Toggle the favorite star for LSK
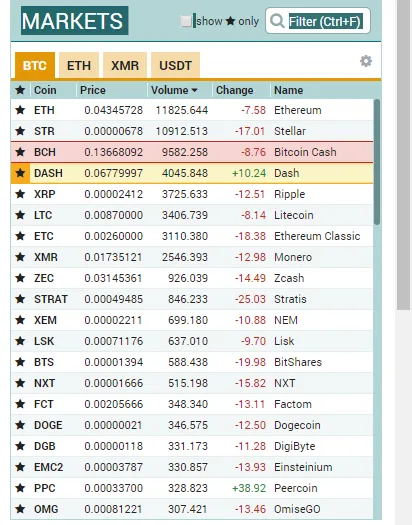Image resolution: width=412 pixels, height=525 pixels. tap(20, 341)
